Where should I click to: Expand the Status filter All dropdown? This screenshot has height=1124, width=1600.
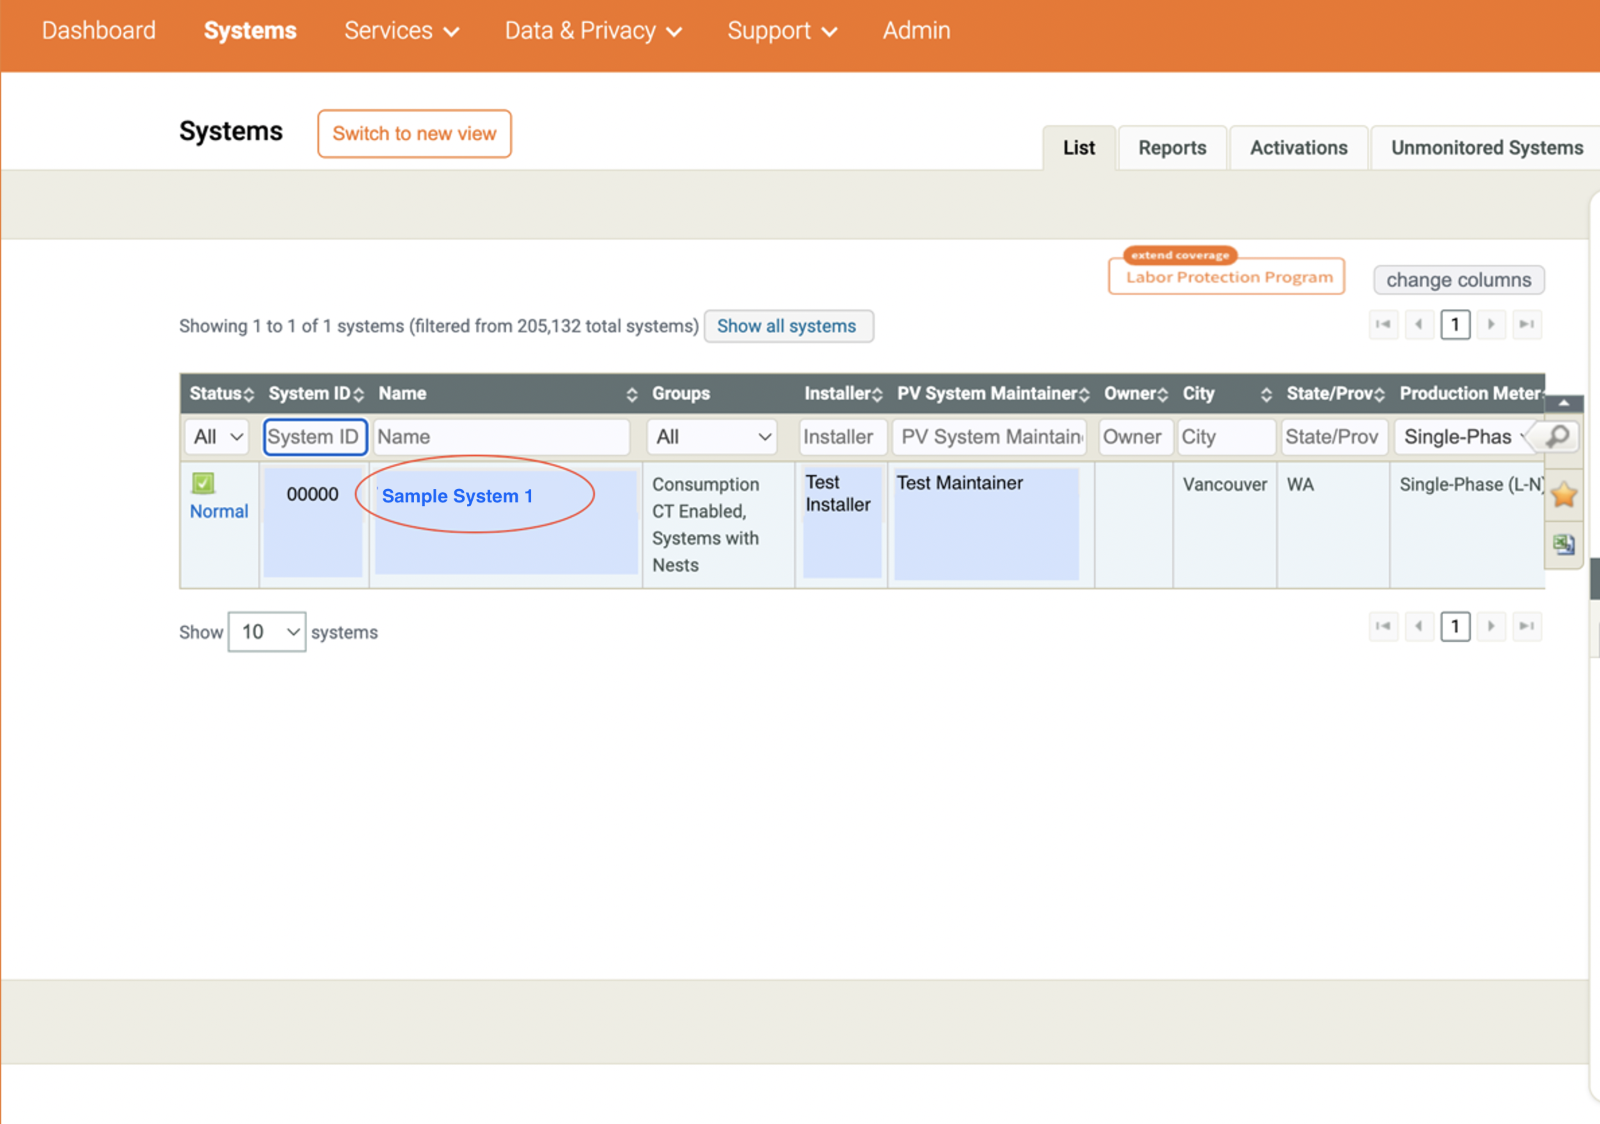click(x=215, y=437)
